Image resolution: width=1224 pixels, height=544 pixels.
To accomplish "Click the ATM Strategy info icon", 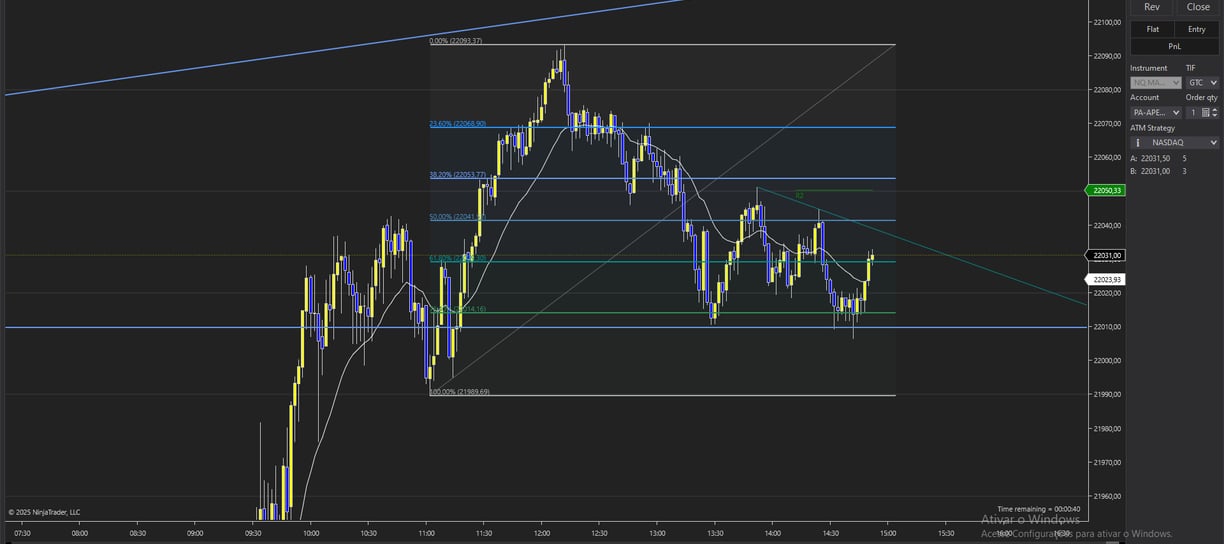I will click(1138, 143).
